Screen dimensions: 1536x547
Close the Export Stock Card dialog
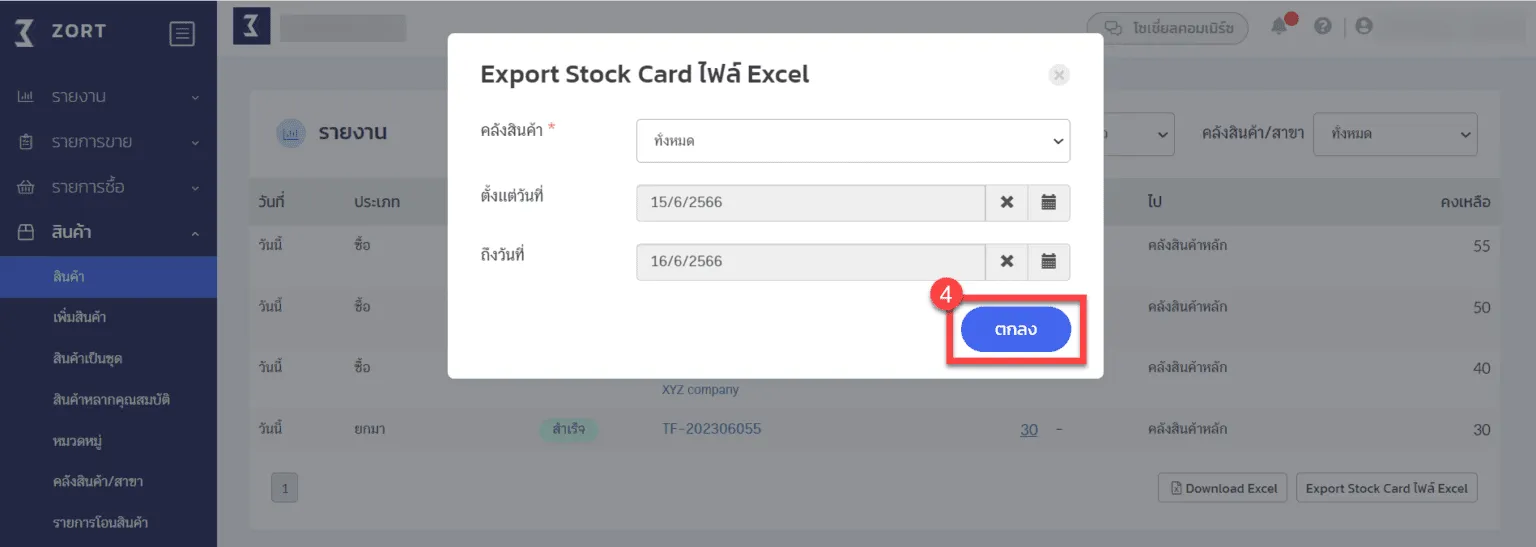click(x=1059, y=75)
